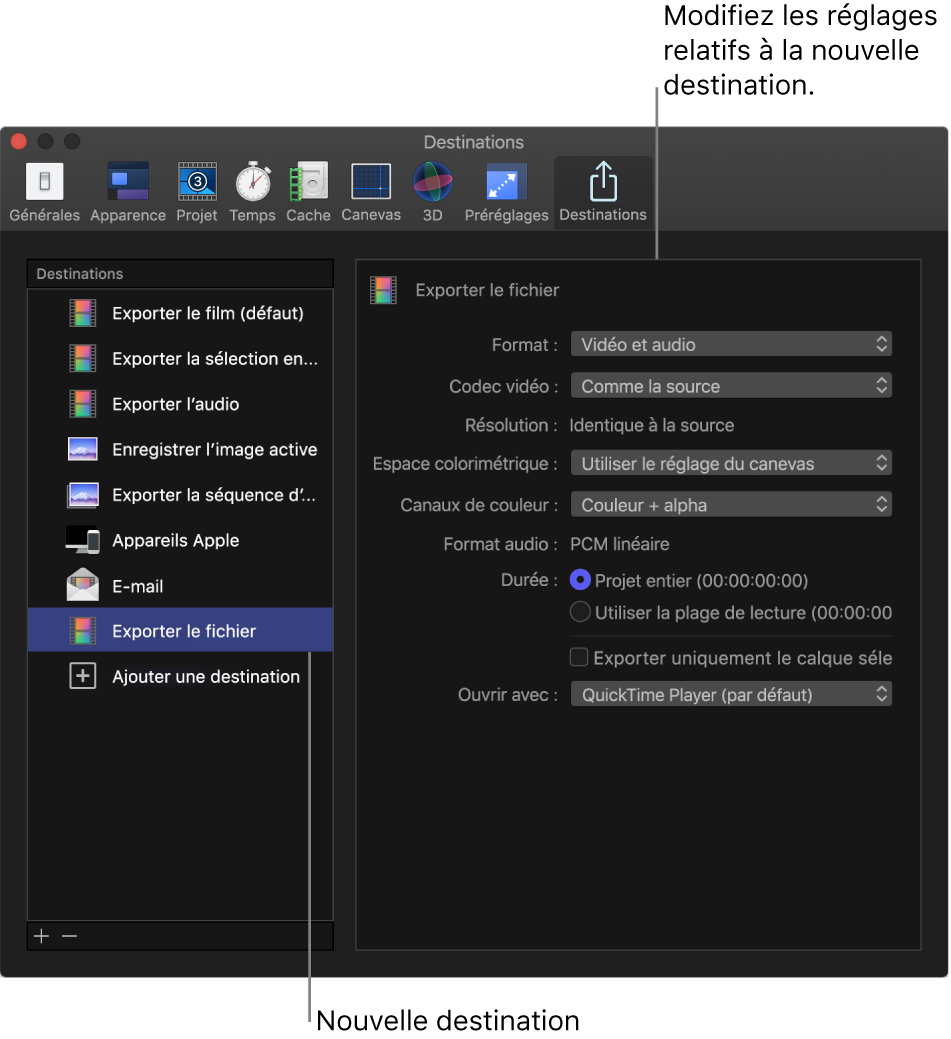
Task: Click Ajouter une destination
Action: coord(205,677)
